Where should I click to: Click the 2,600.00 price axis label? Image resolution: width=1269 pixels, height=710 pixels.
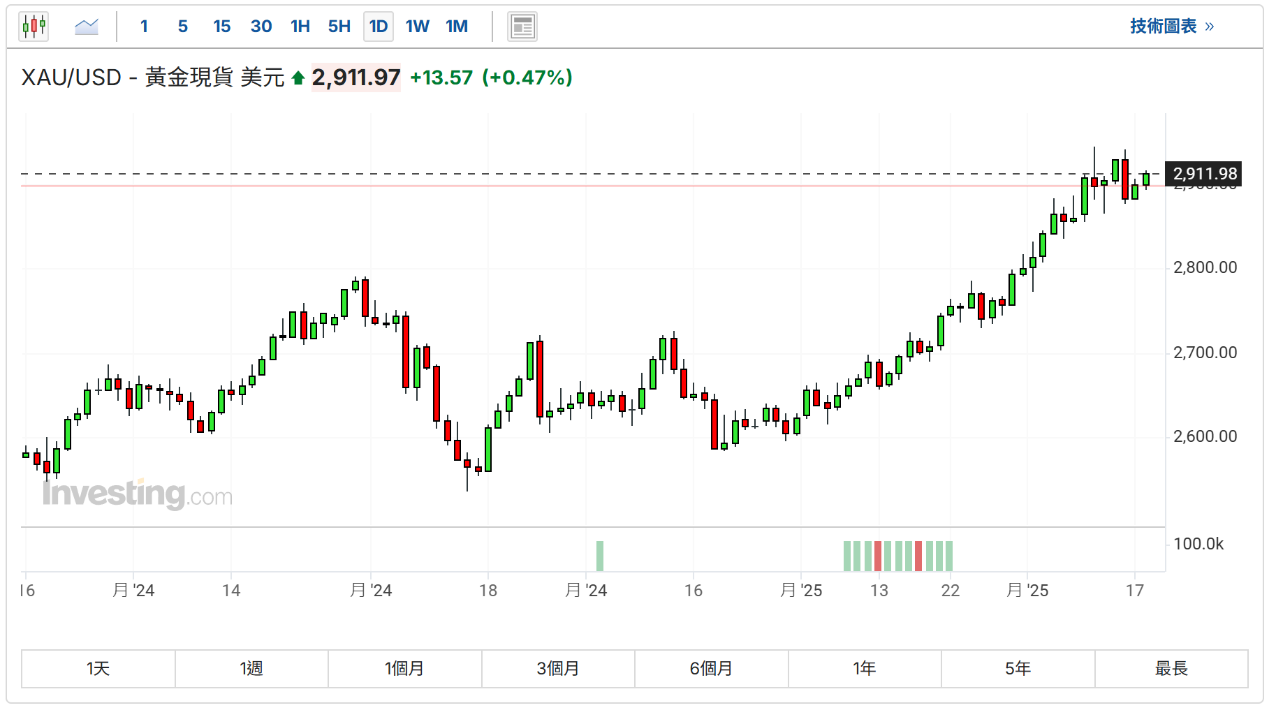pyautogui.click(x=1205, y=436)
